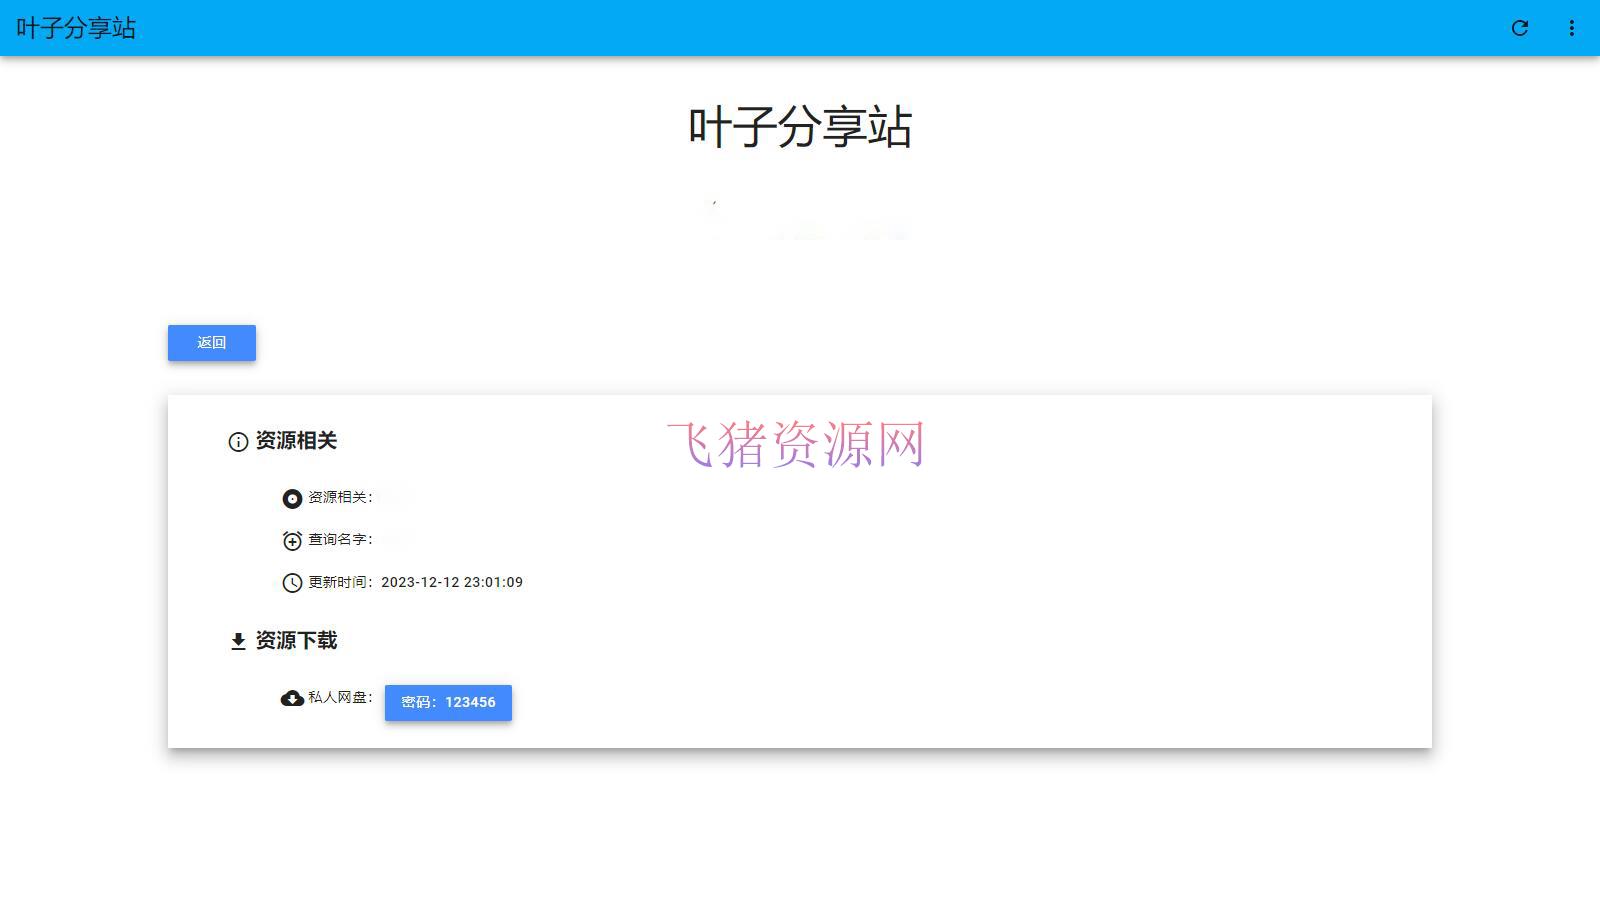This screenshot has height=900, width=1600.
Task: Click the 资源下载 section heading text
Action: coord(296,641)
